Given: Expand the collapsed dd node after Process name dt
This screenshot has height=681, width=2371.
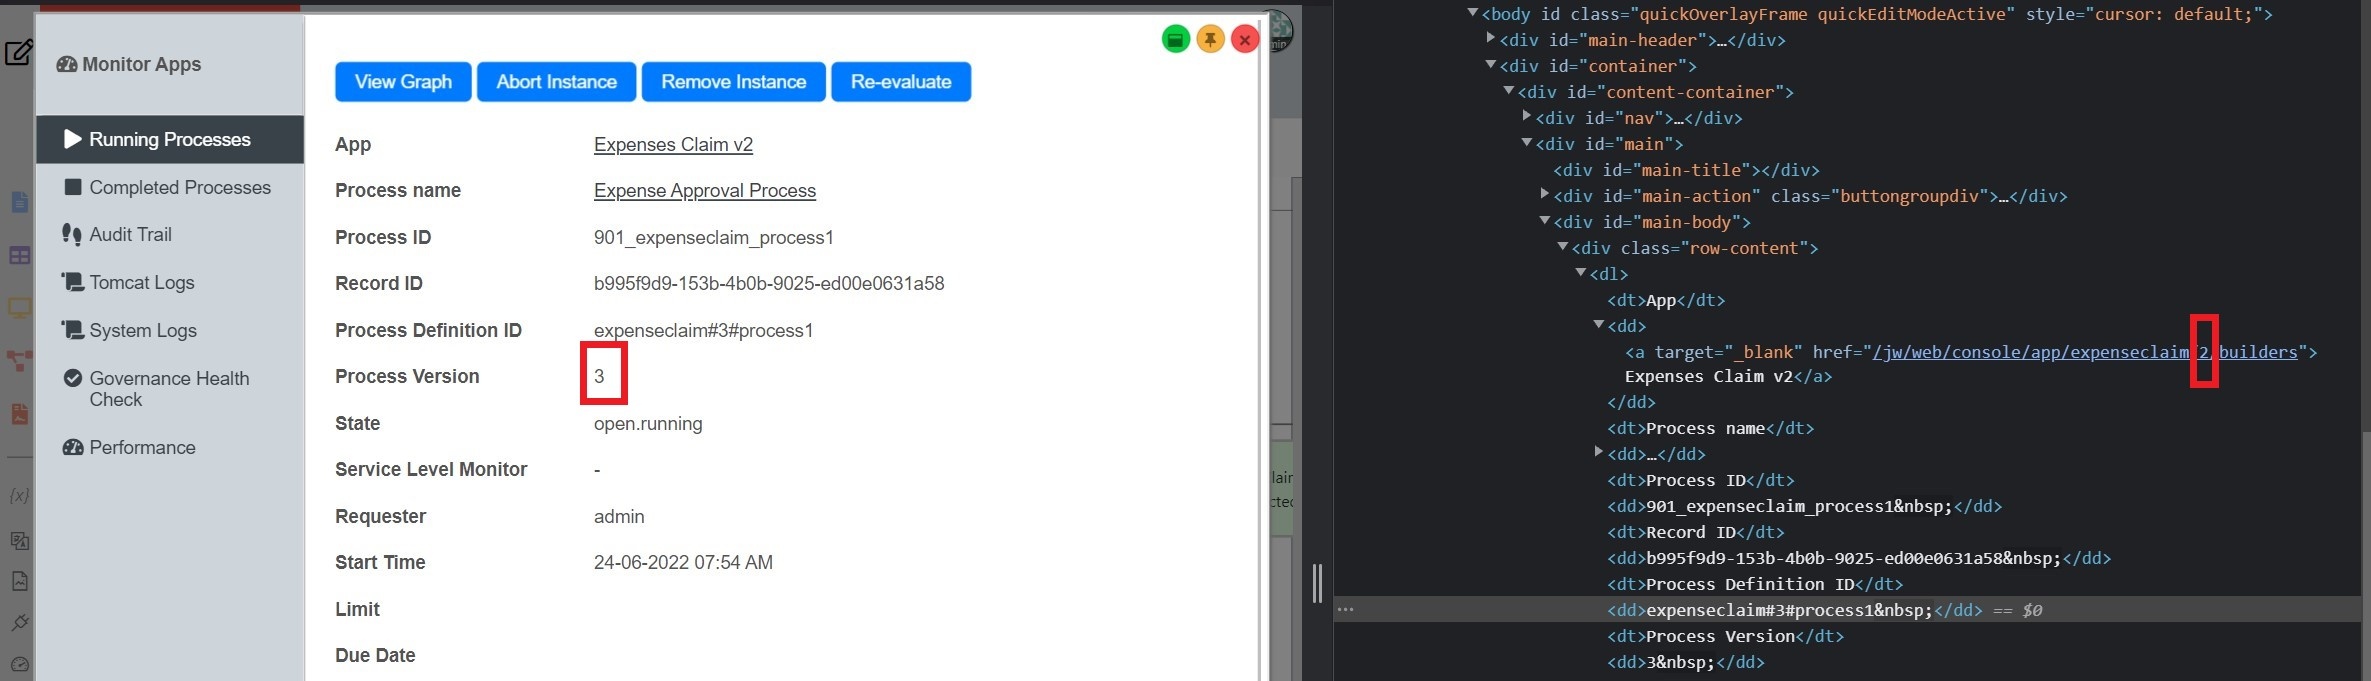Looking at the screenshot, I should tap(1598, 452).
